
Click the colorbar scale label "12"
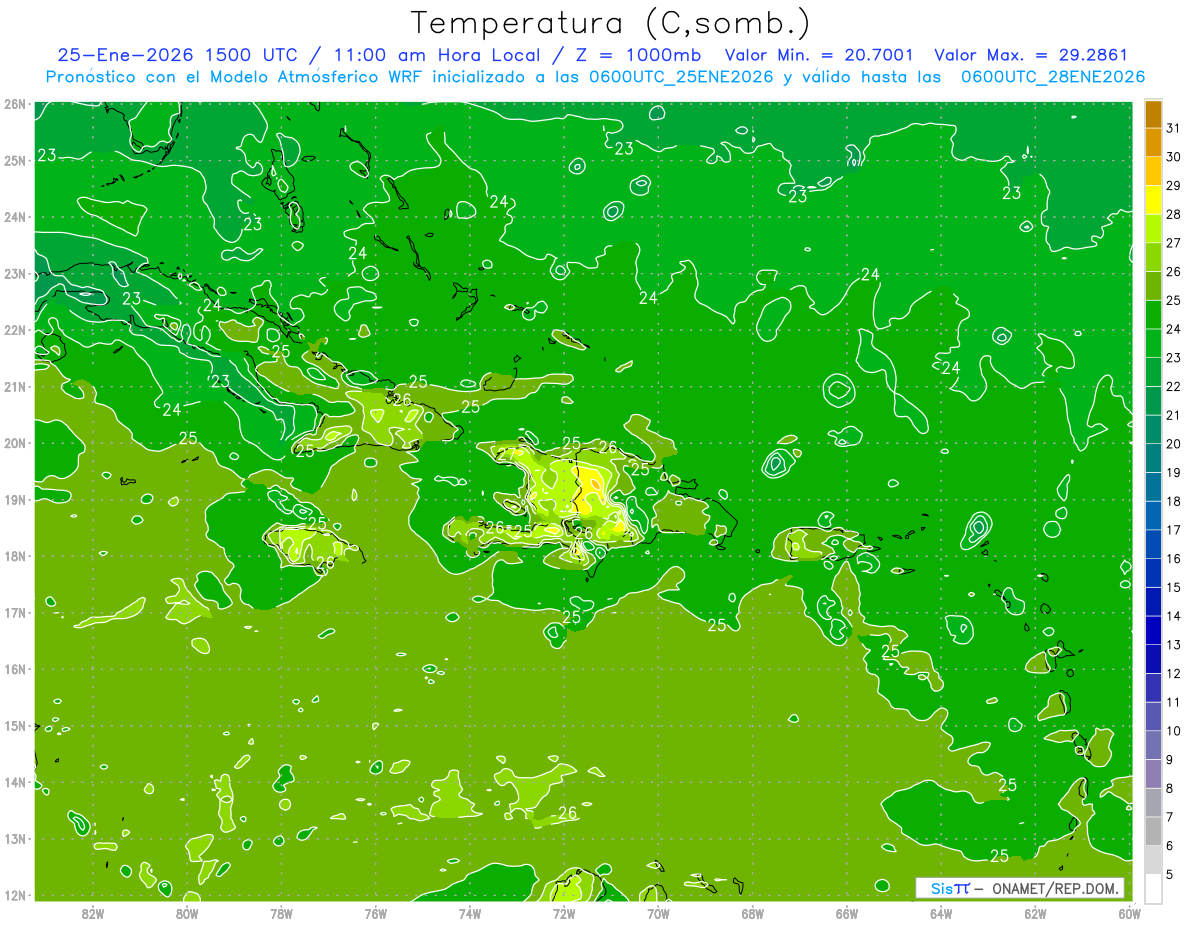1173,673
